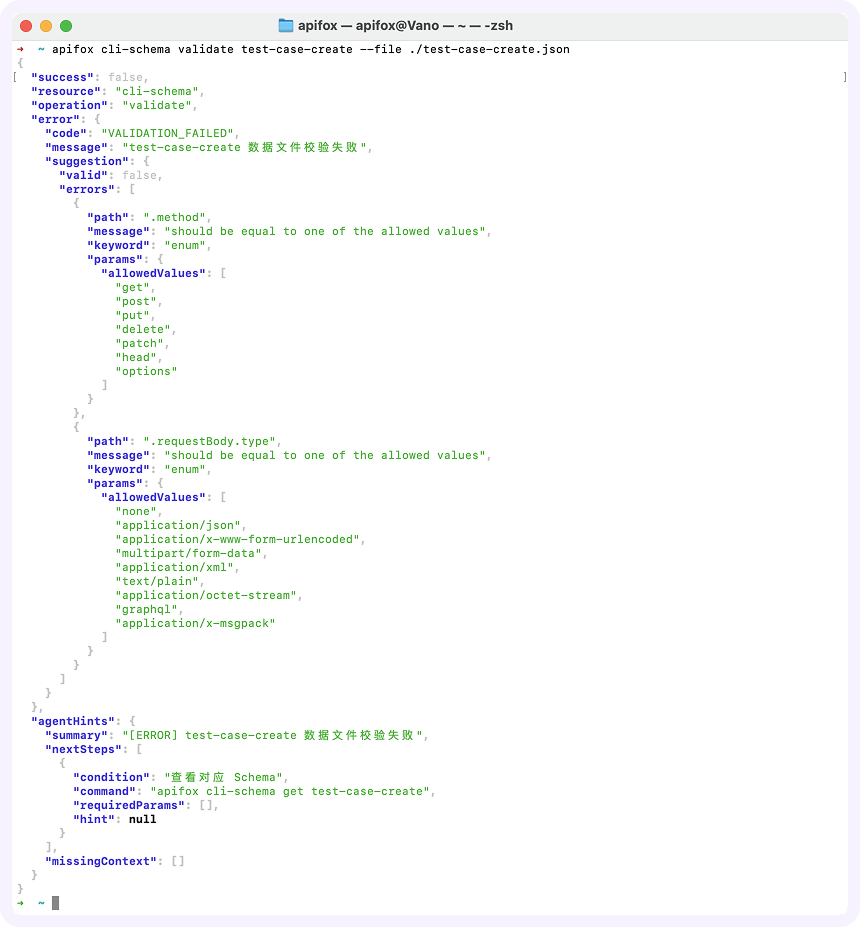The width and height of the screenshot is (860, 927).
Task: Click the blue folder icon in title bar
Action: 285,25
